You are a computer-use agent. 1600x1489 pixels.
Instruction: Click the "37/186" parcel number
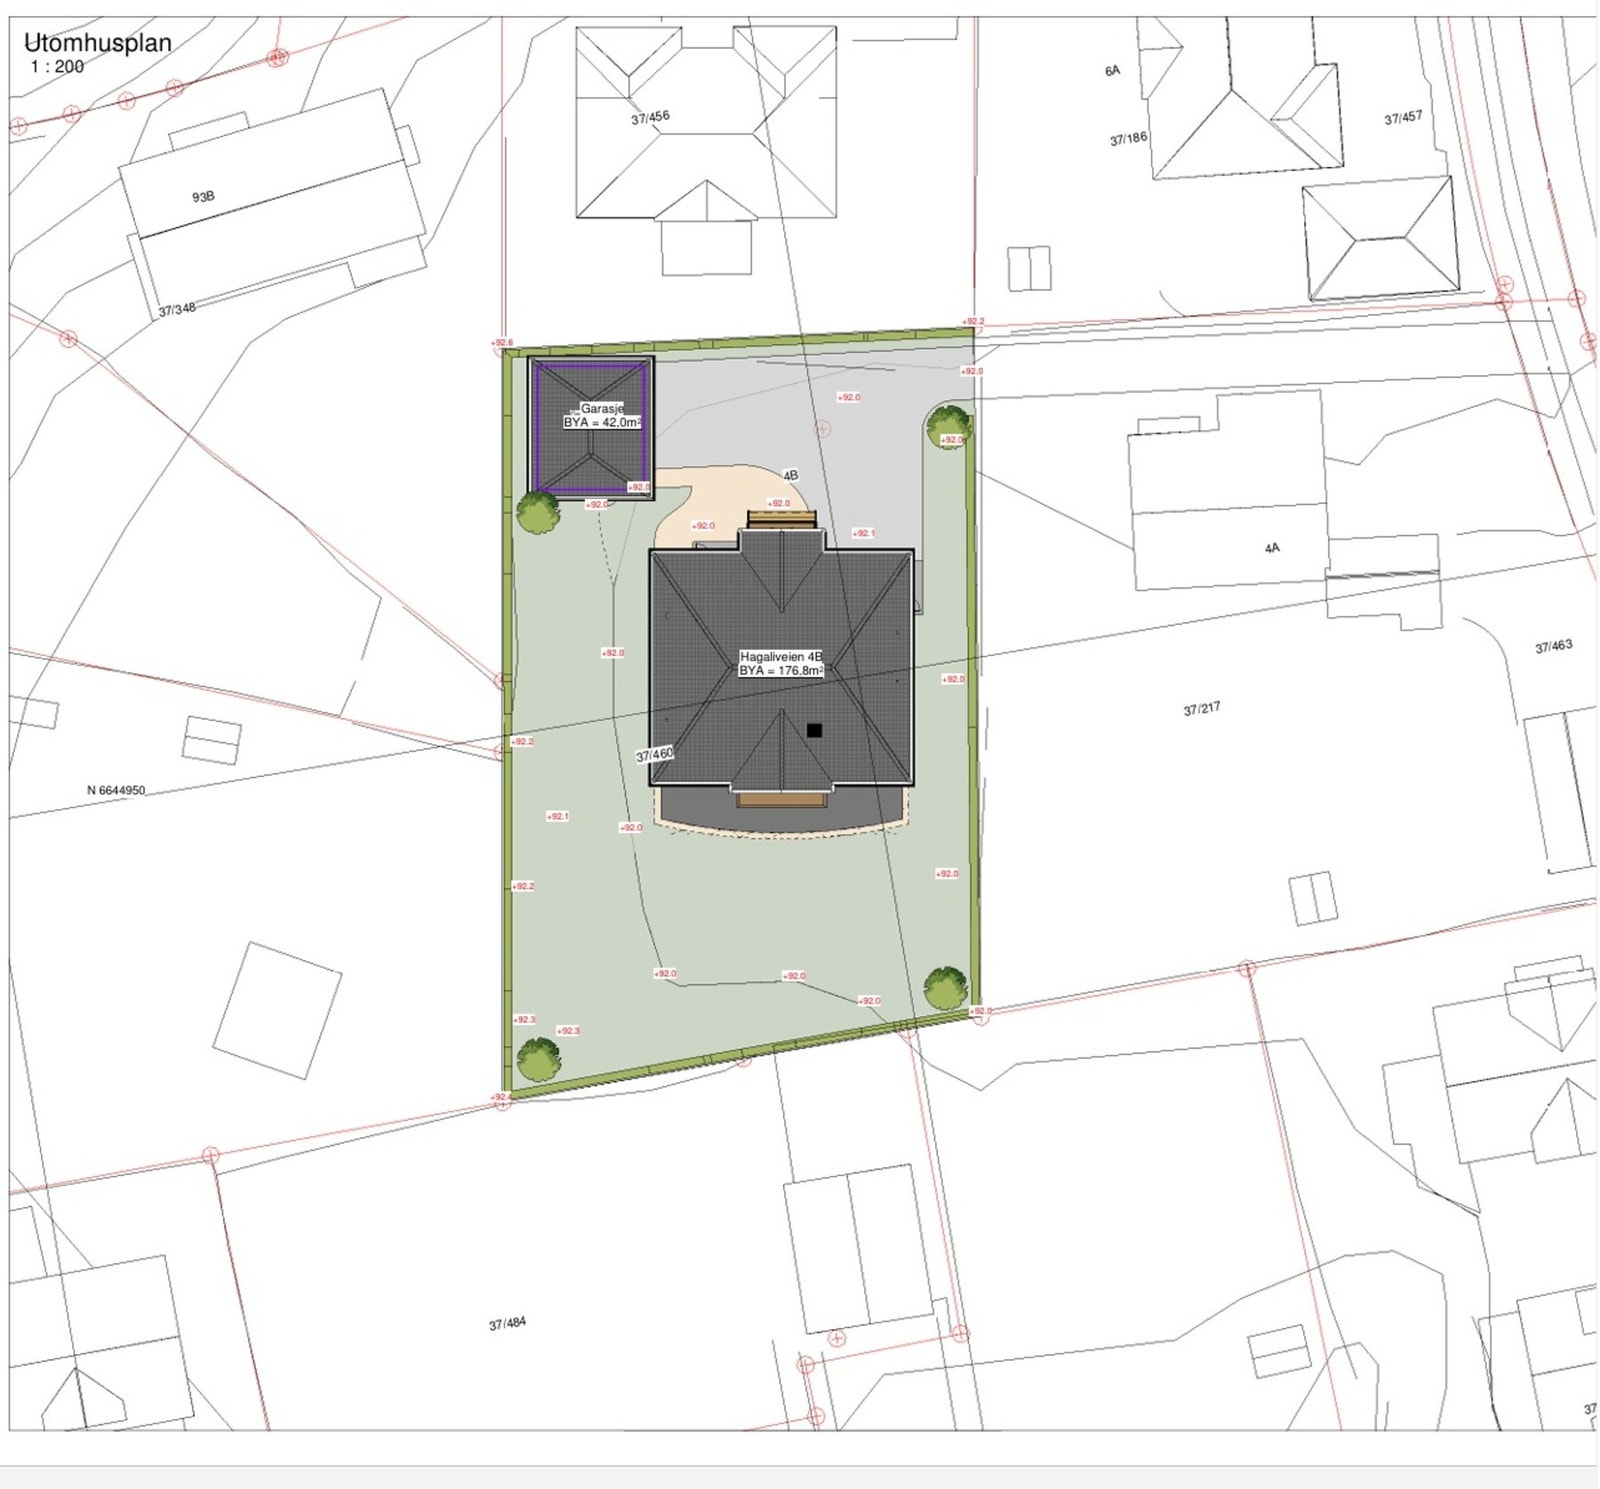1128,139
